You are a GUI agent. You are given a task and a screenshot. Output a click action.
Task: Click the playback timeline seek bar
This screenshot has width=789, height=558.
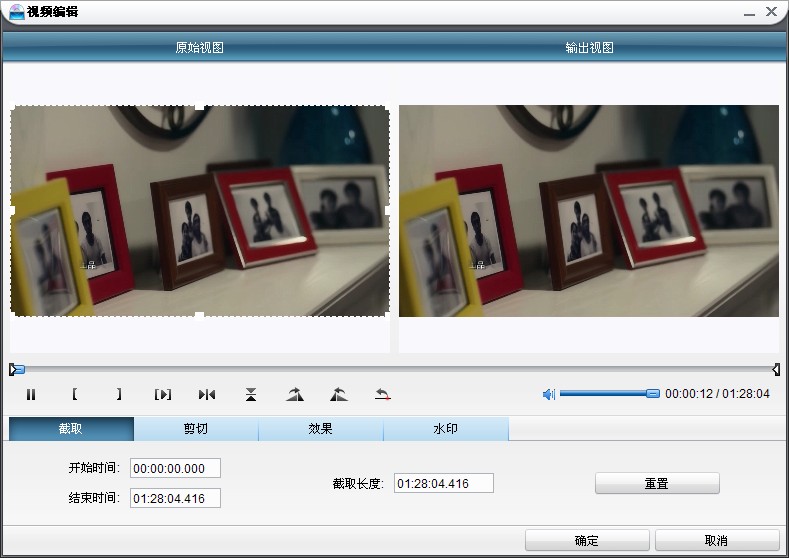[x=395, y=369]
